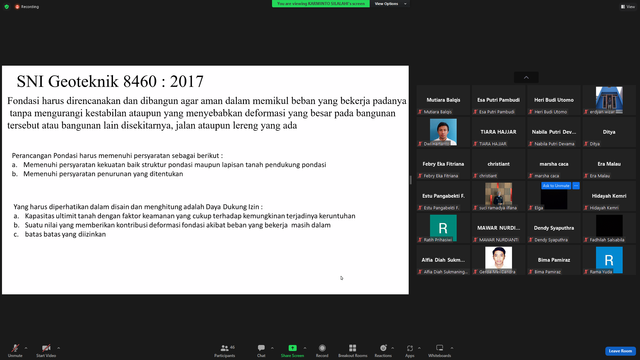
Task: Click the green Share Screen icon
Action: click(292, 348)
